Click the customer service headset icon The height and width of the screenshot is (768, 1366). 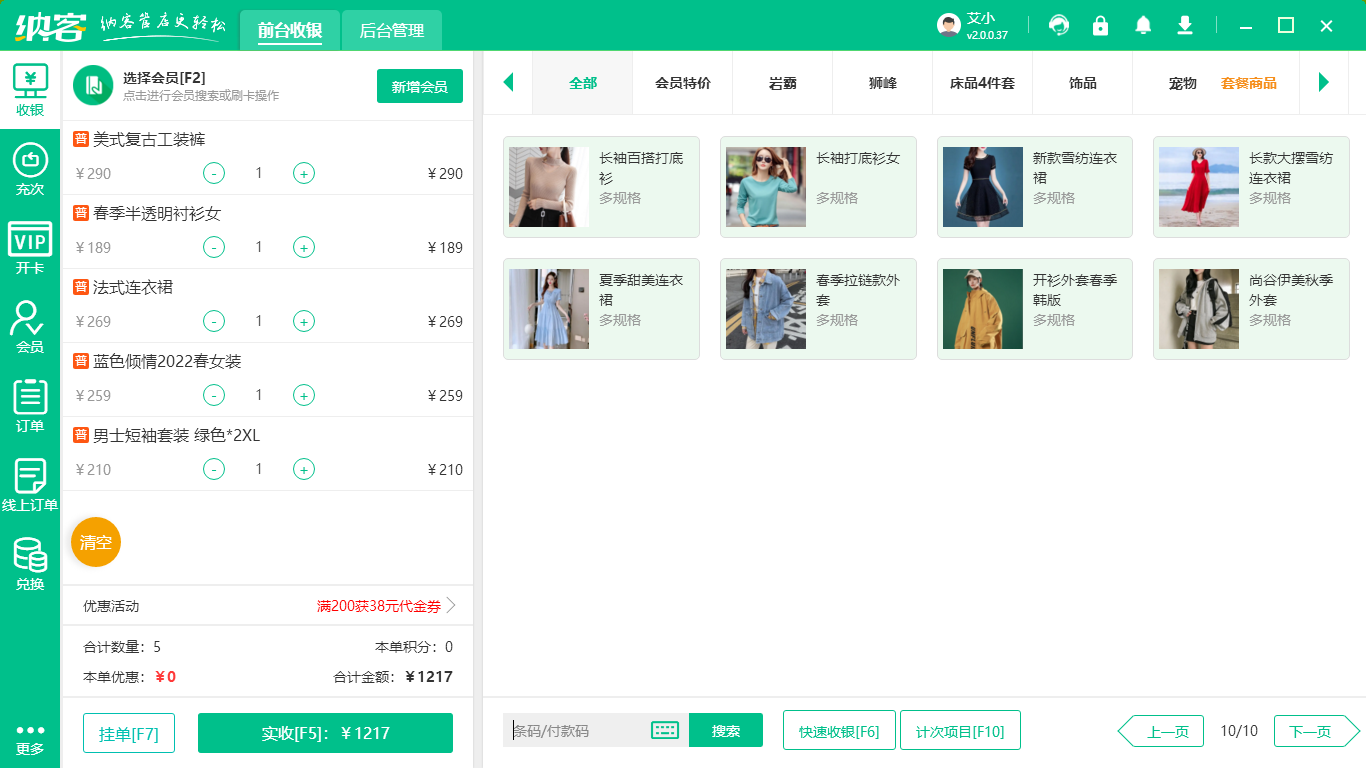tap(1058, 25)
